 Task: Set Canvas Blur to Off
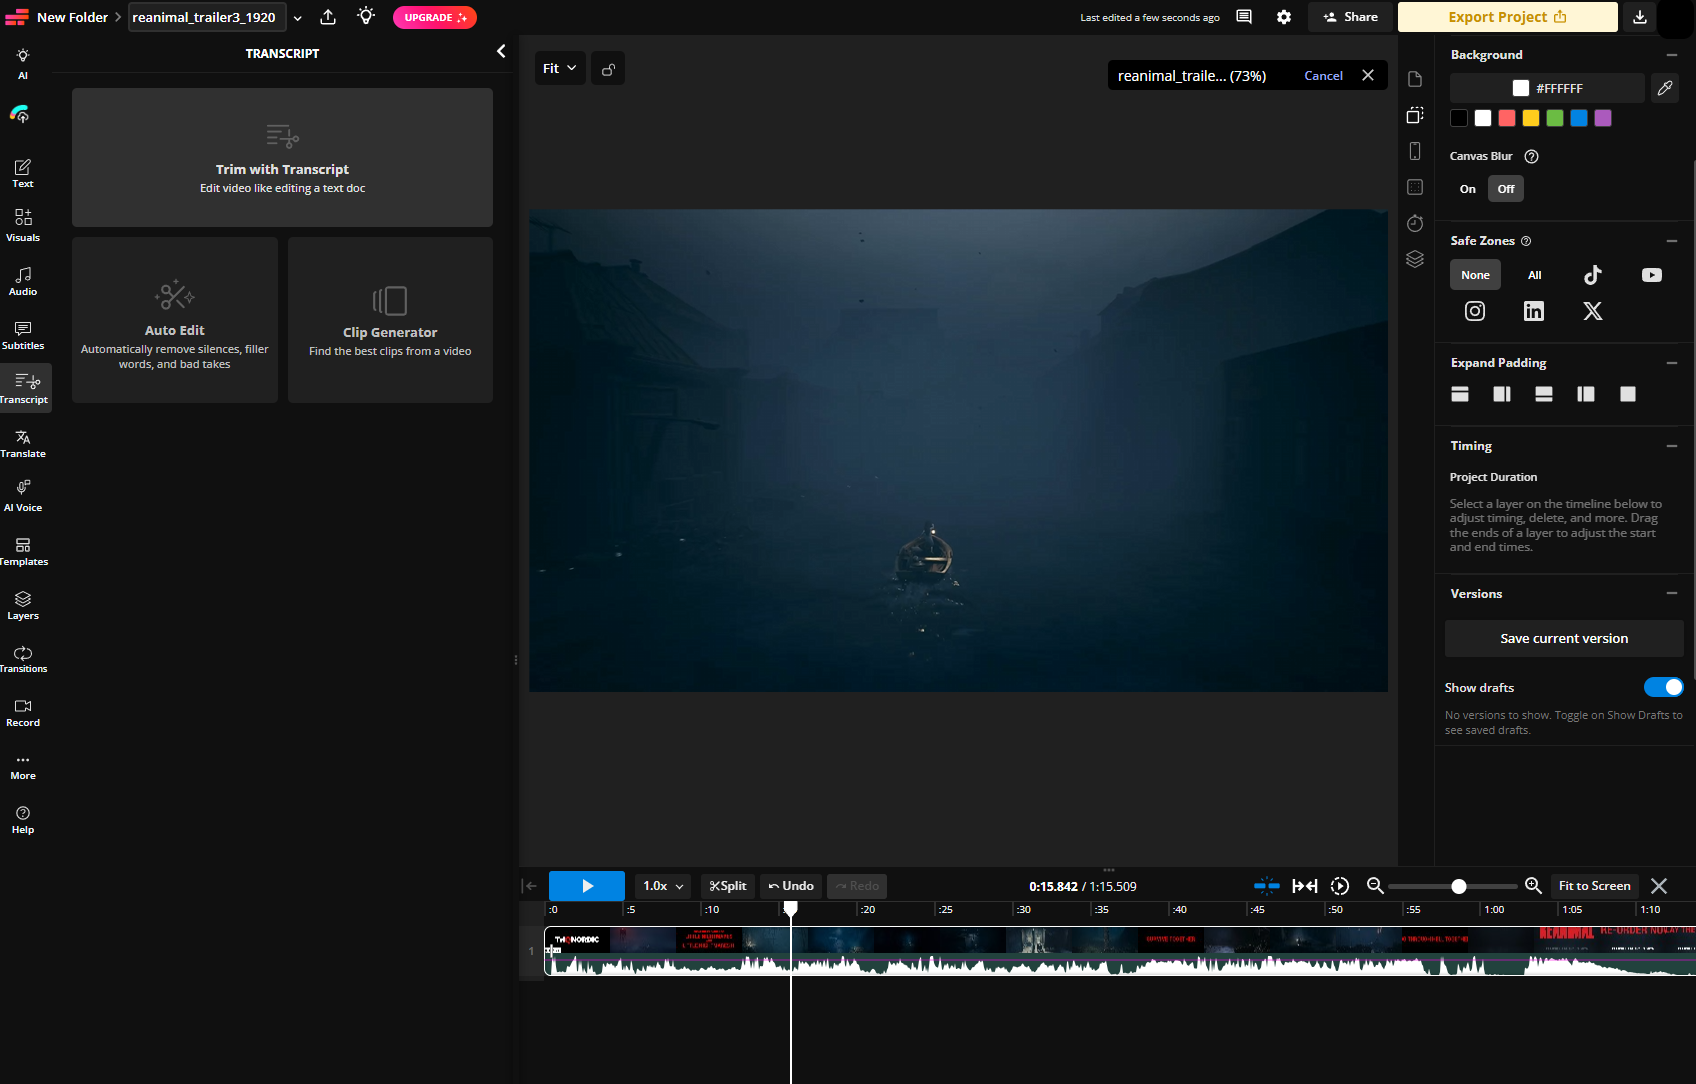click(x=1506, y=189)
